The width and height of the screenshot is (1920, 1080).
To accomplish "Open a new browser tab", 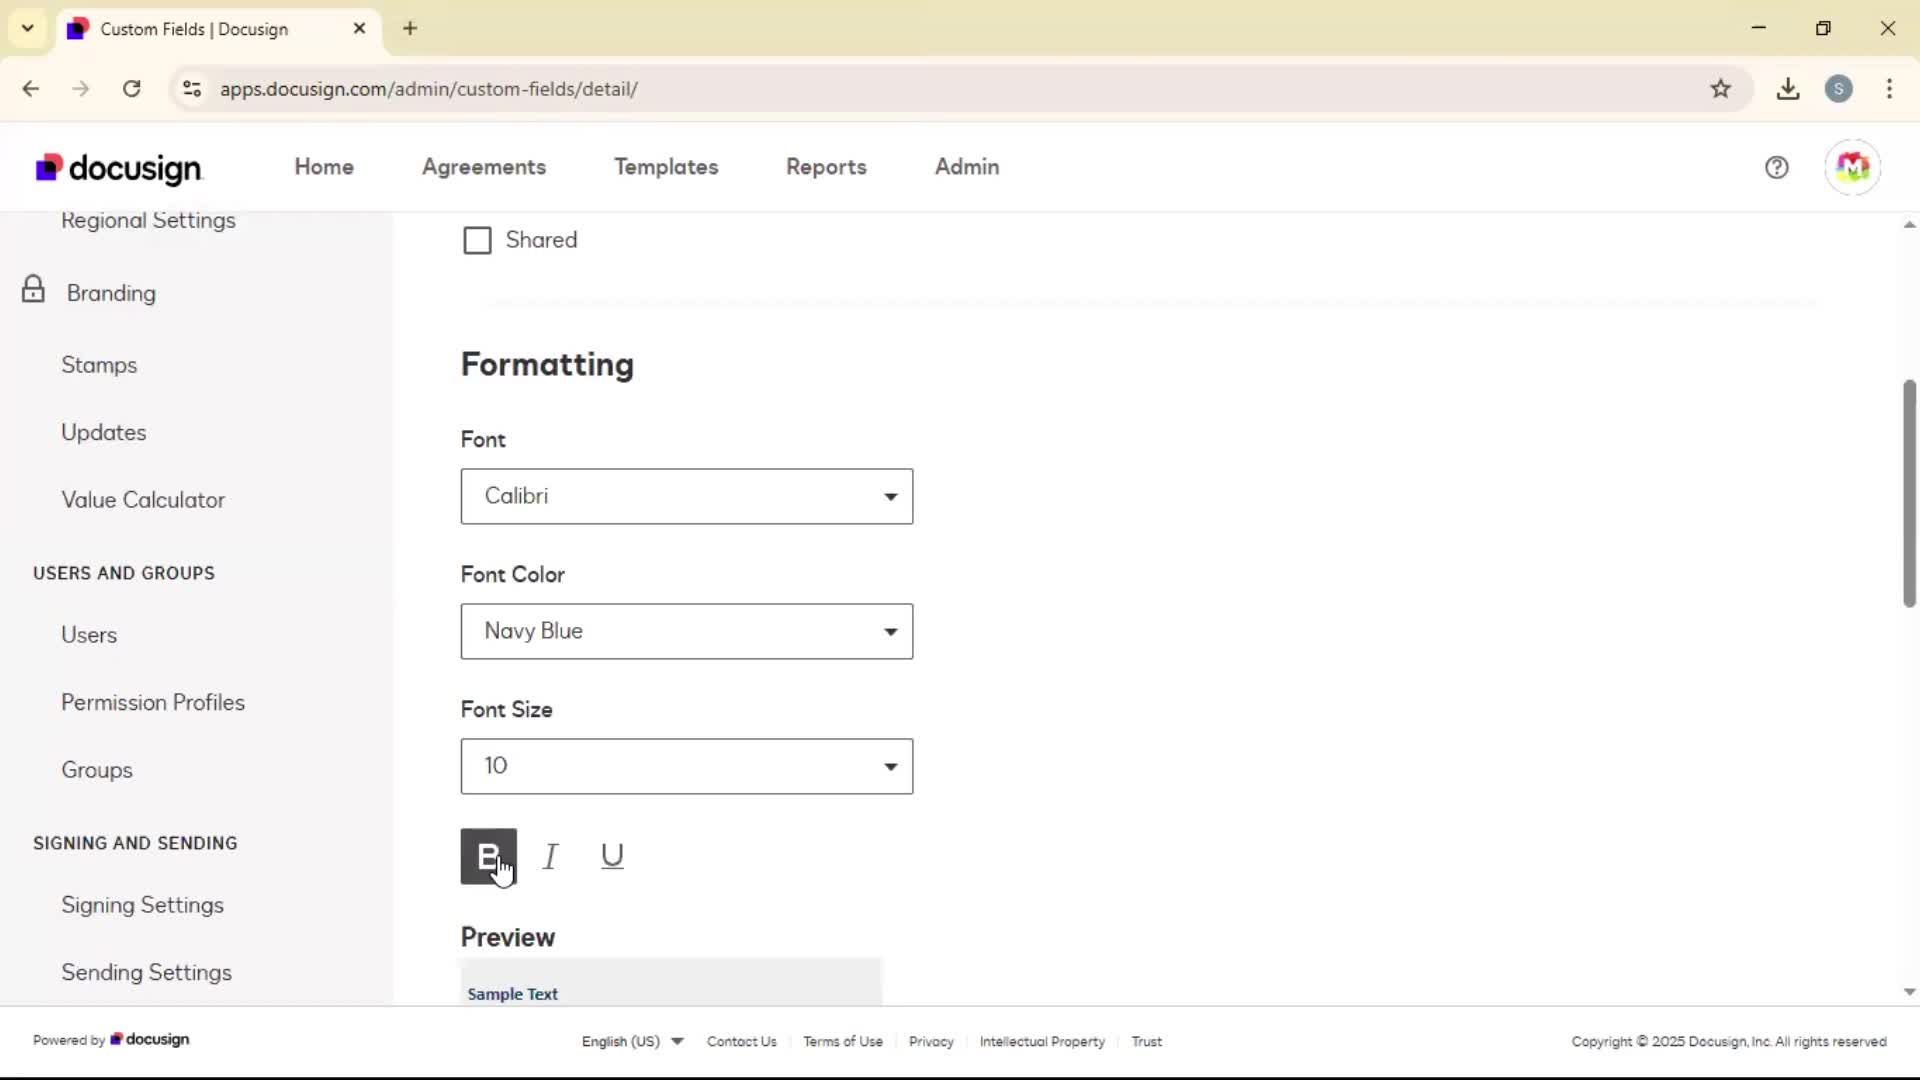I will (x=410, y=28).
